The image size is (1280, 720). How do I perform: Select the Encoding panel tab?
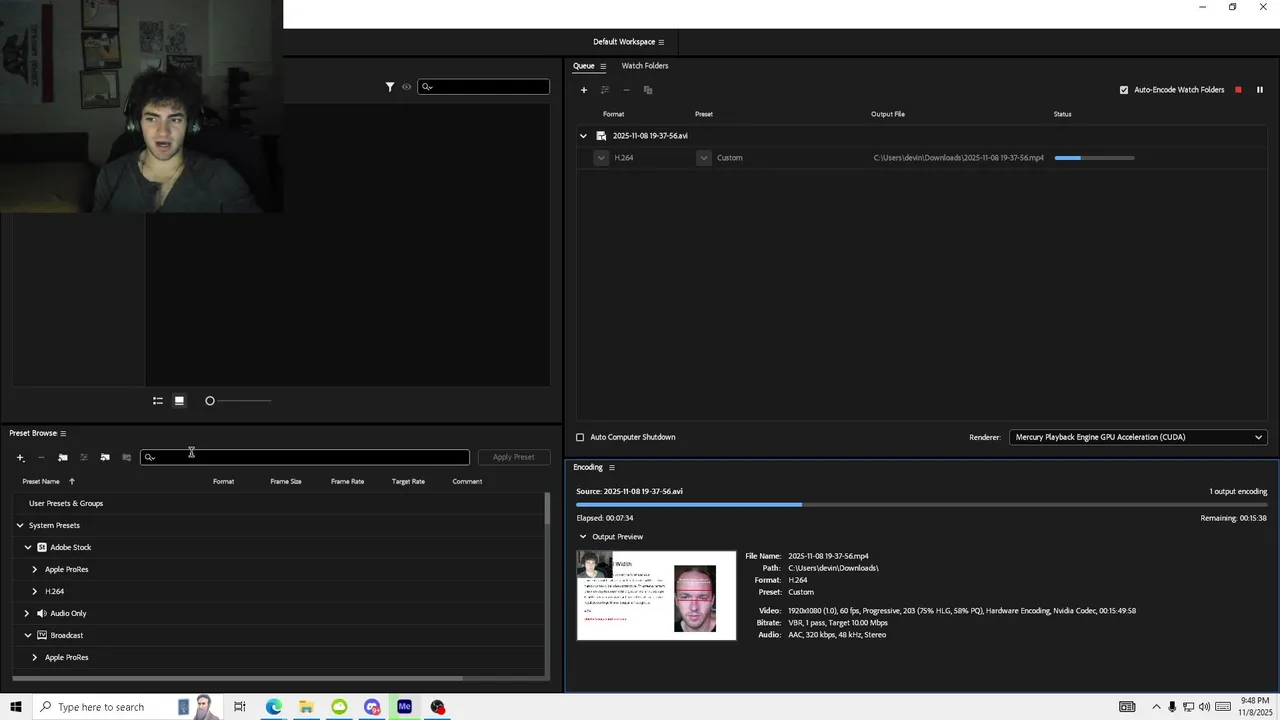coord(588,467)
